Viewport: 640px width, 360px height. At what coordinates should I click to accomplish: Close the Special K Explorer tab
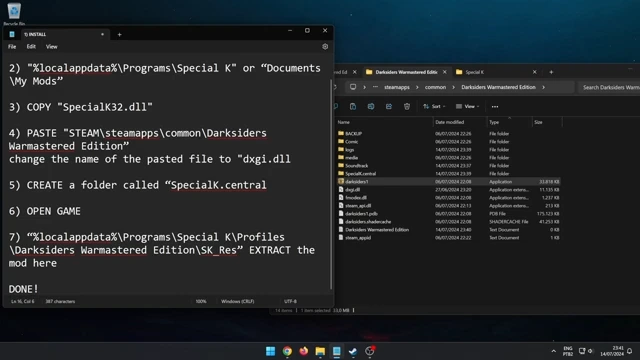pyautogui.click(x=535, y=72)
